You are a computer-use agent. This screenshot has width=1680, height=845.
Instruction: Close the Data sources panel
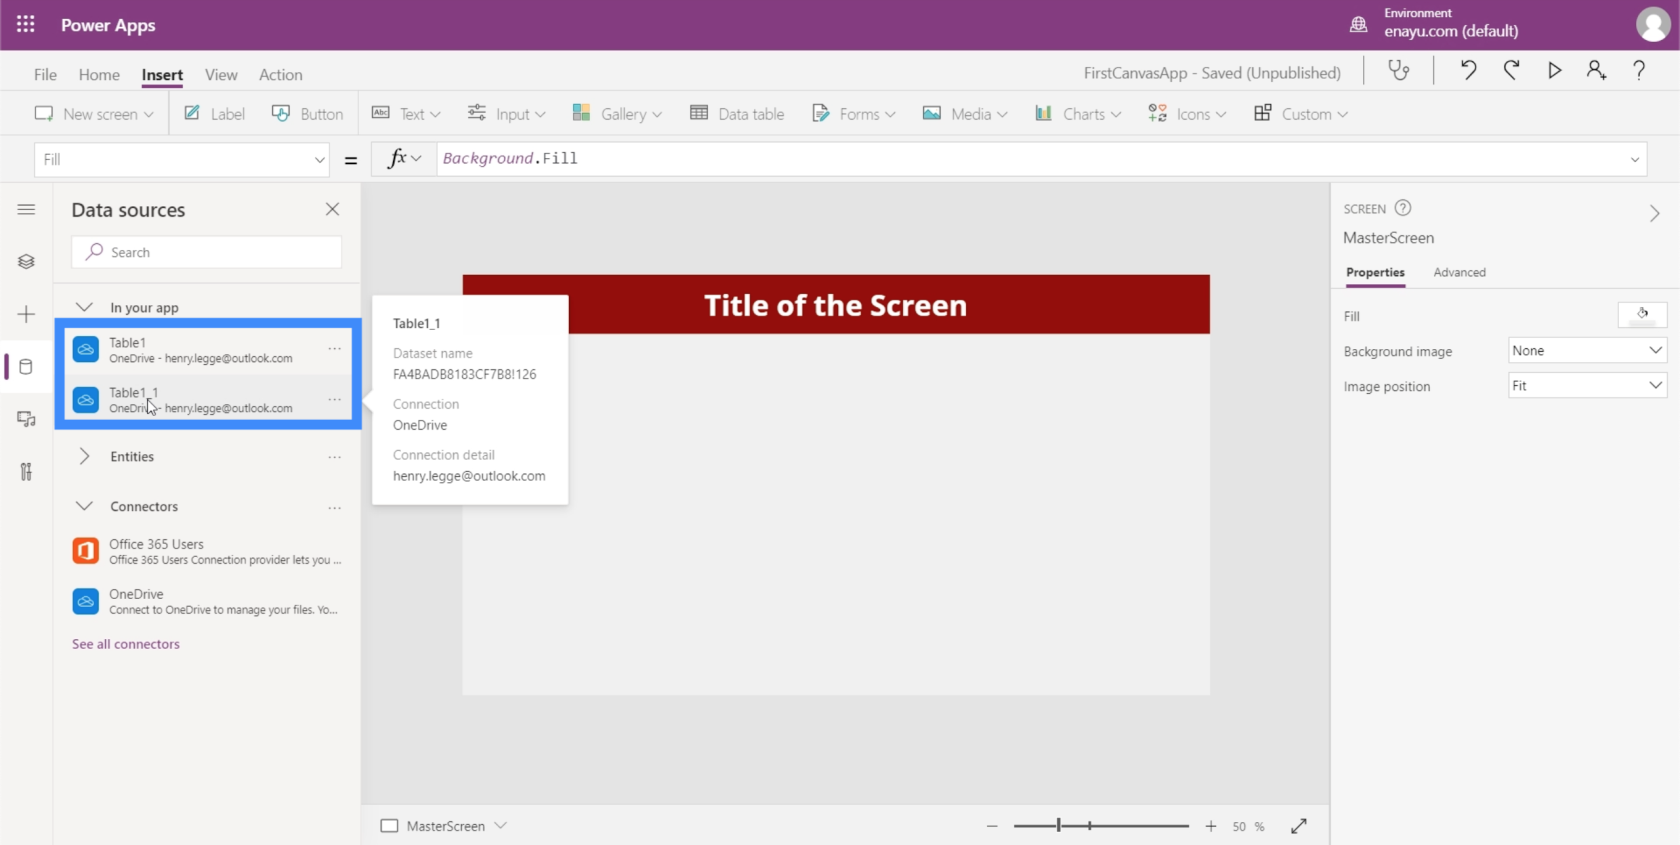point(333,209)
